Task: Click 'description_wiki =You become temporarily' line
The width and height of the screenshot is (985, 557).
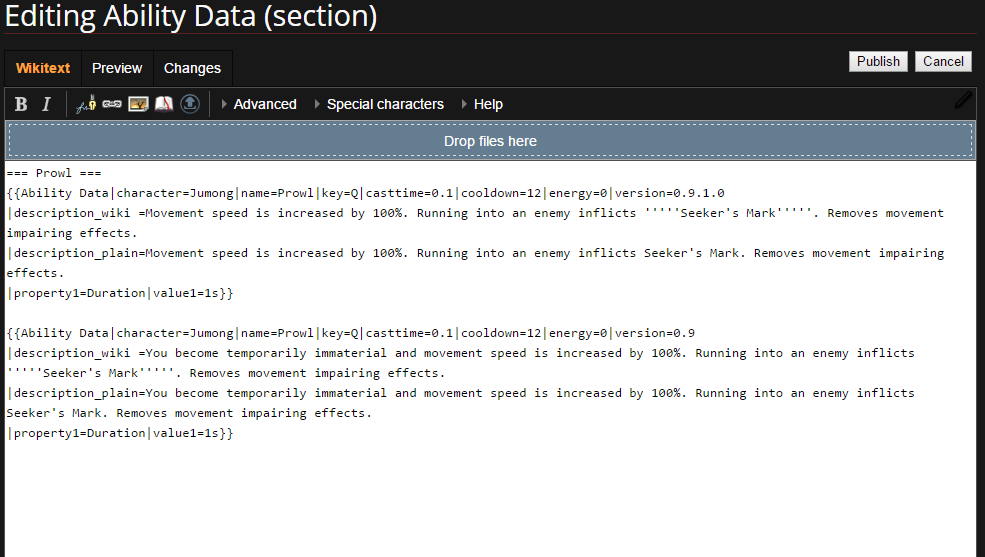Action: point(460,353)
